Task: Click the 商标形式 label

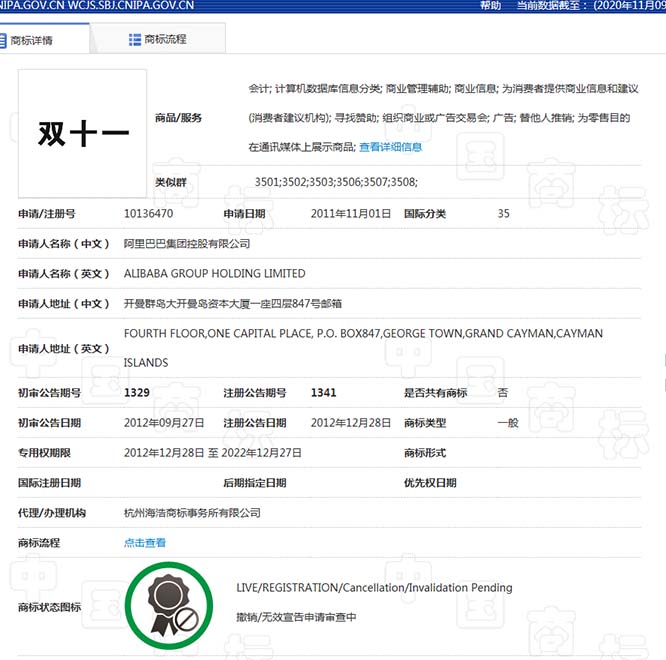Action: (425, 453)
